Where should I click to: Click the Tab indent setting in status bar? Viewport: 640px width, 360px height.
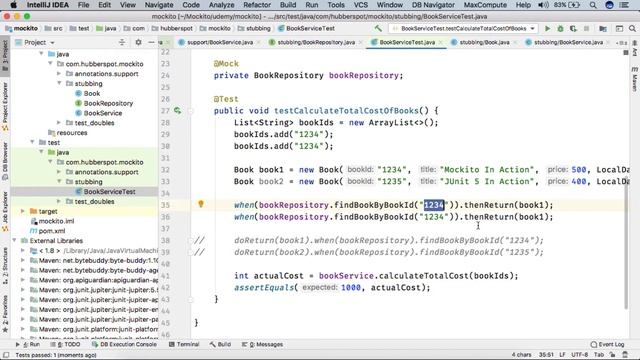click(599, 355)
